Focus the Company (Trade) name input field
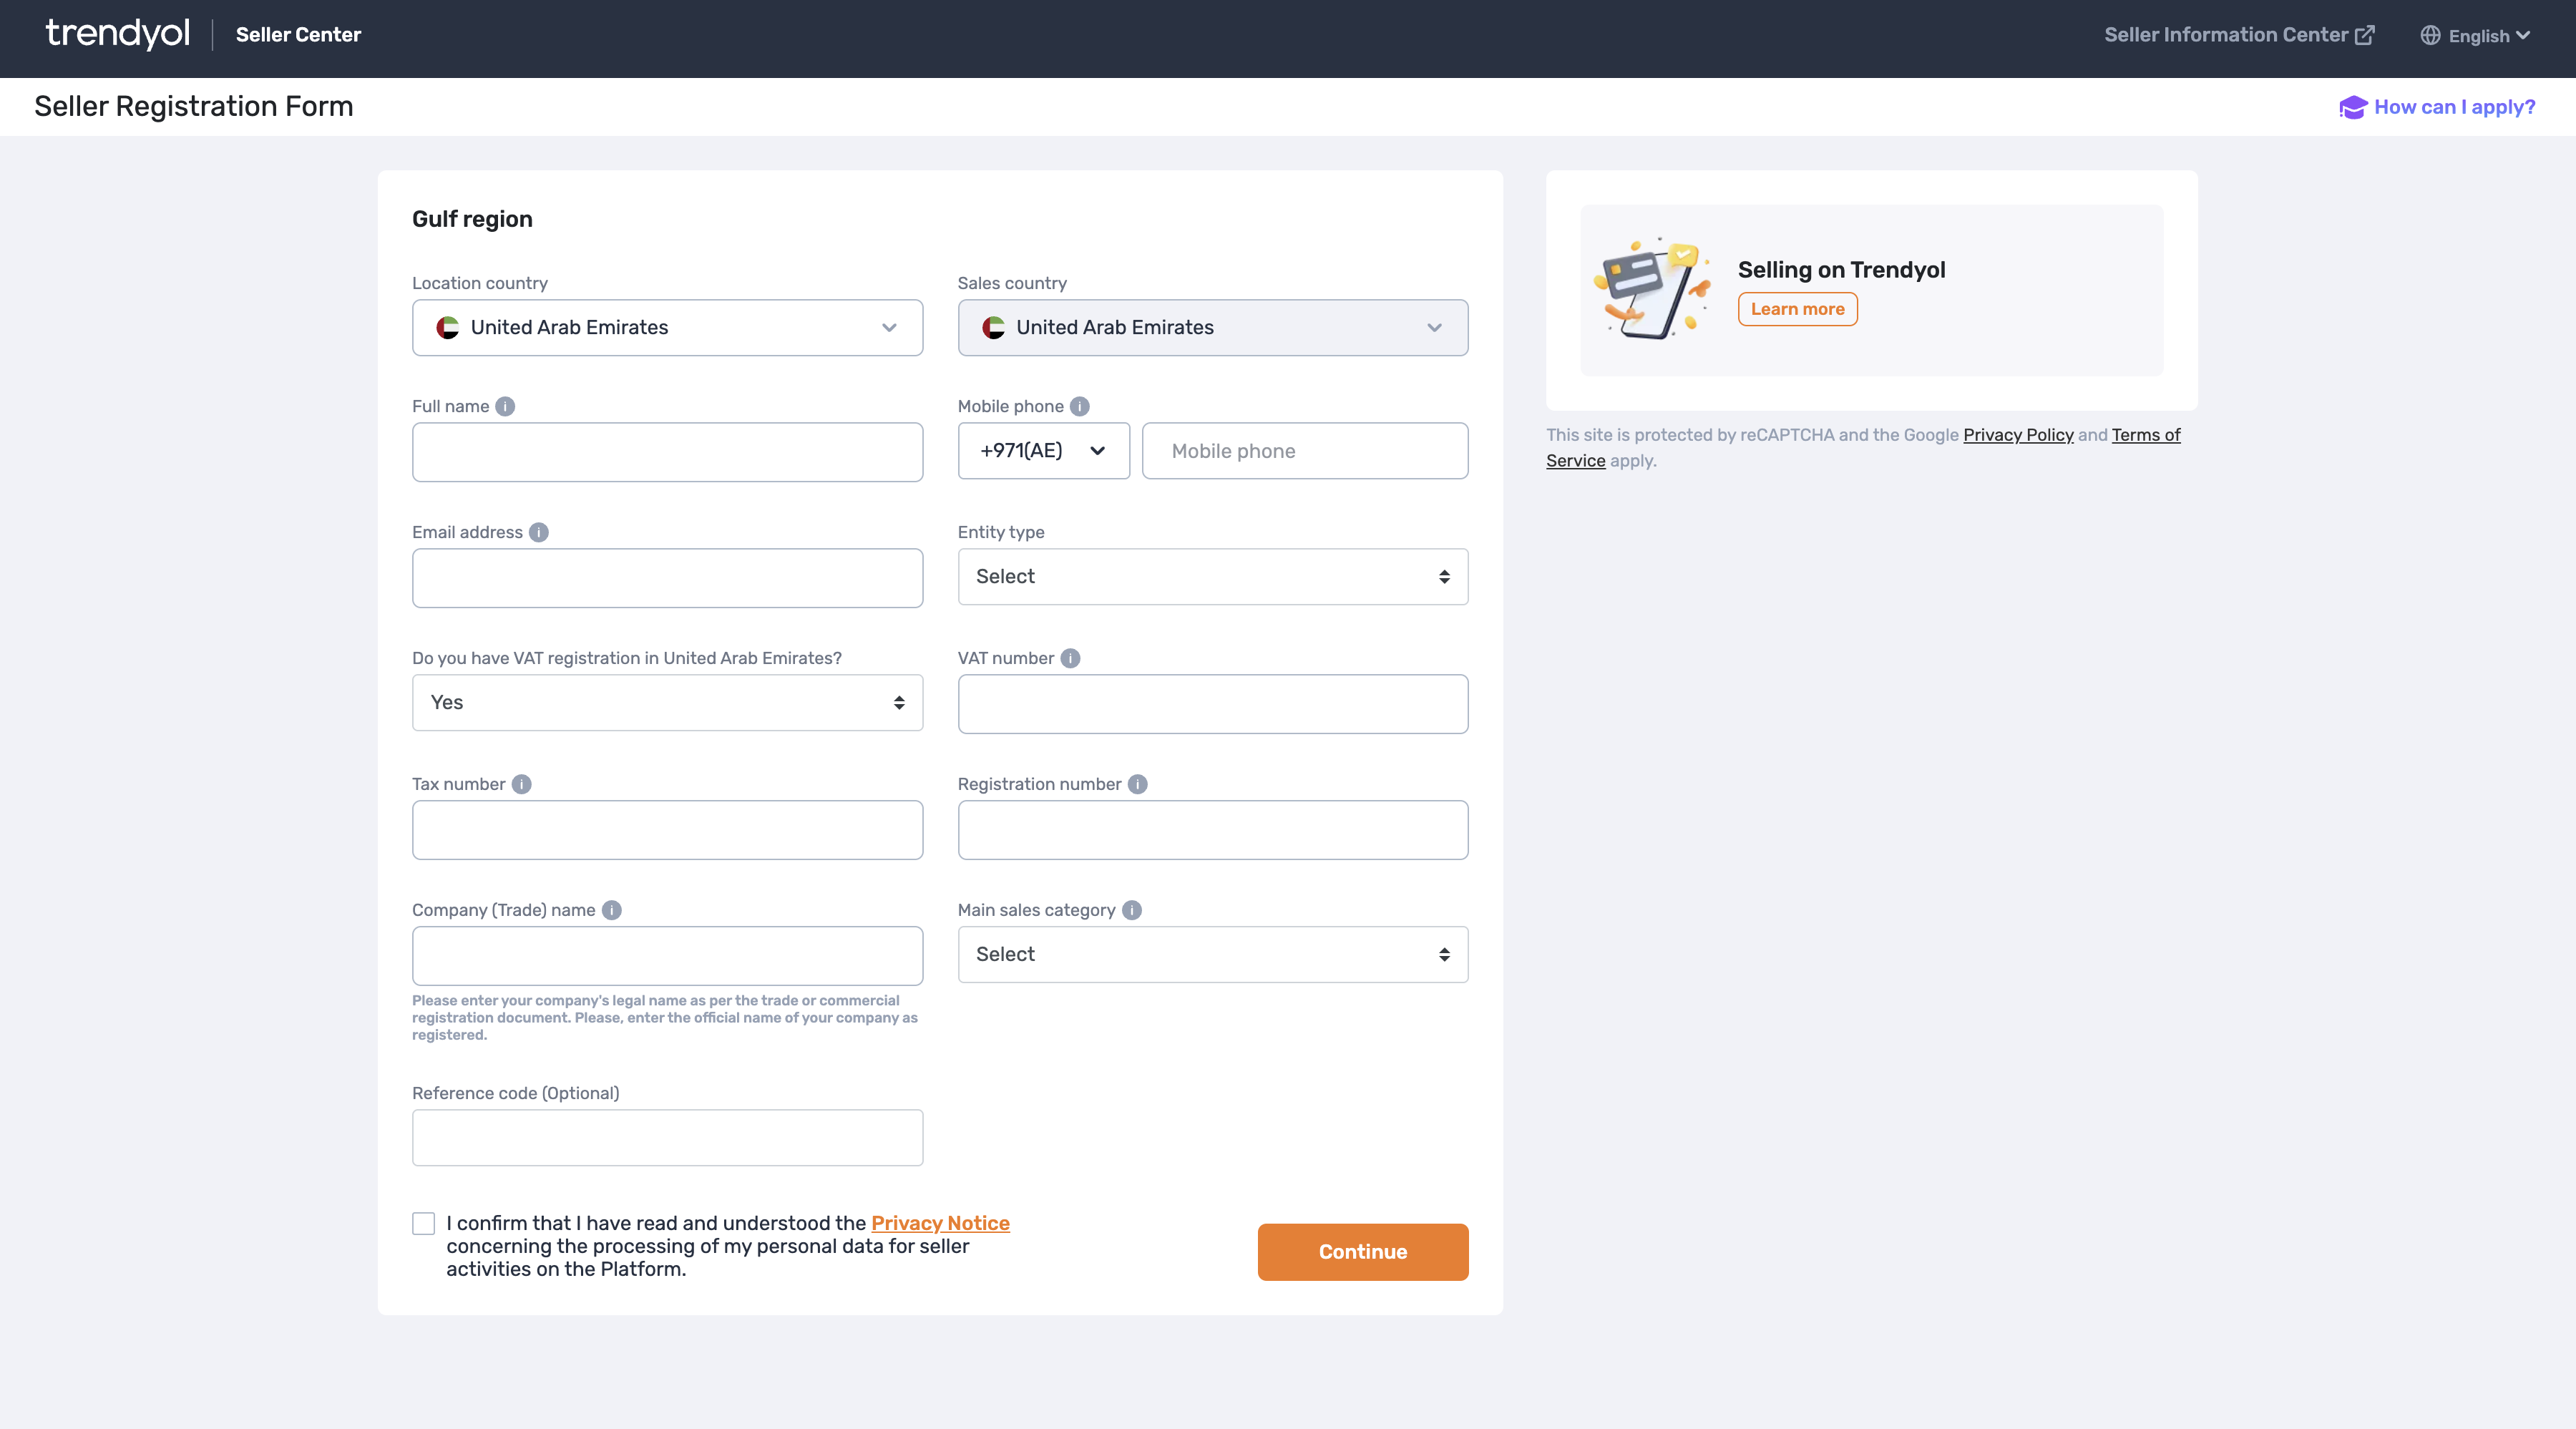The width and height of the screenshot is (2576, 1429). pos(667,956)
